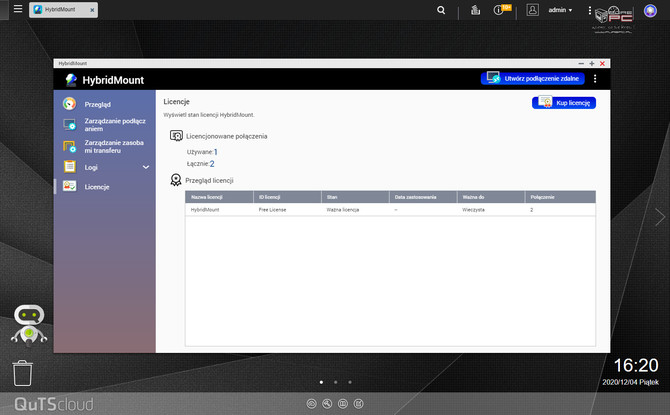Expand the Logi chevron
670x415 pixels.
[146, 167]
